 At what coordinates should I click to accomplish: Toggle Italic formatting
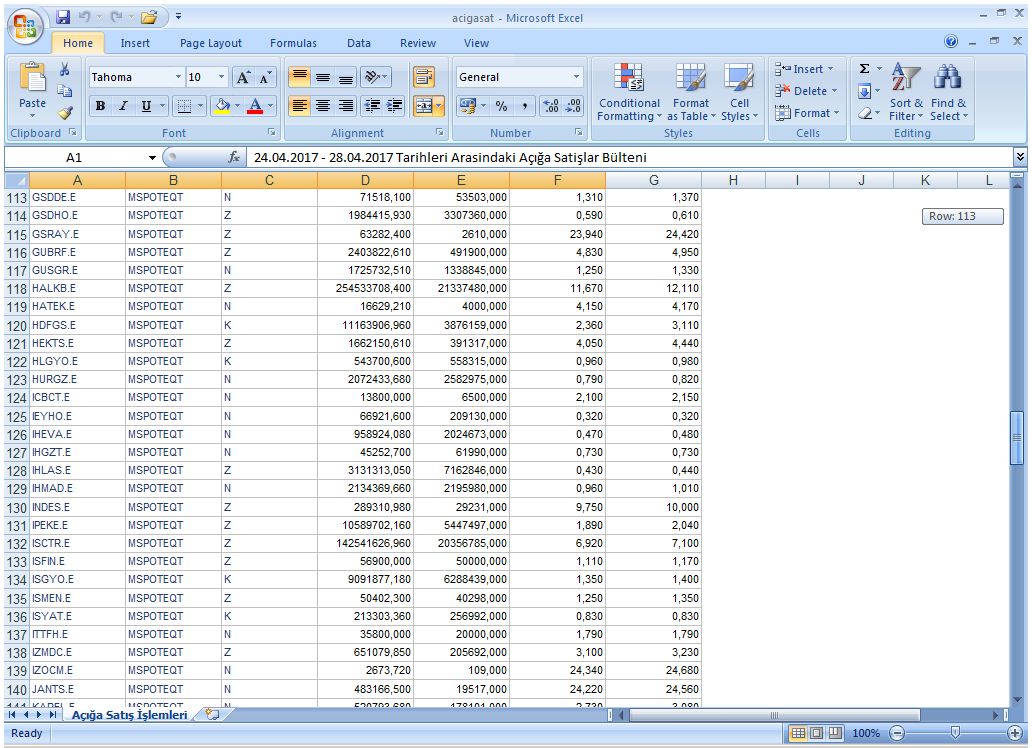point(123,106)
